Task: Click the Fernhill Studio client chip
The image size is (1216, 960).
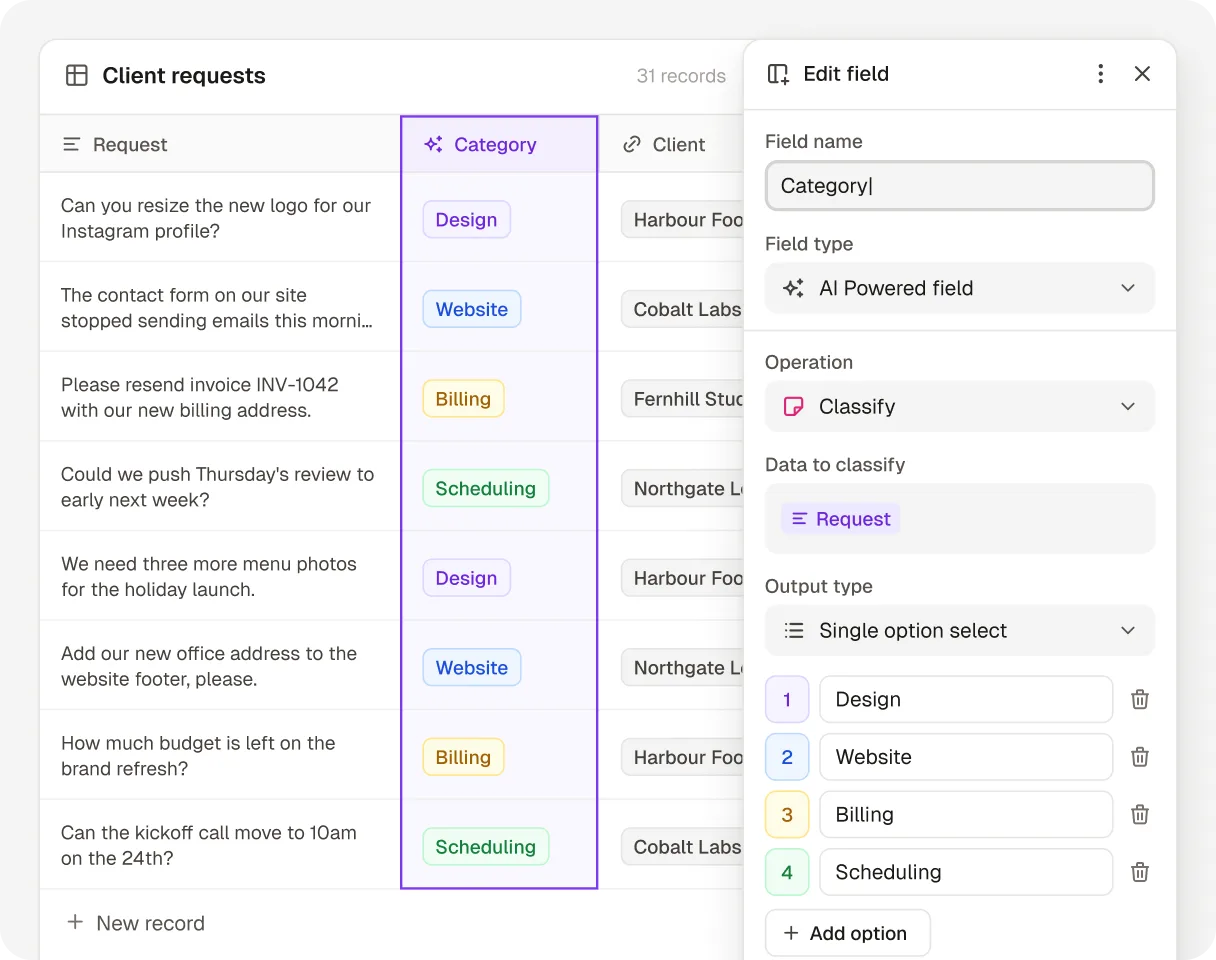Action: (x=683, y=399)
